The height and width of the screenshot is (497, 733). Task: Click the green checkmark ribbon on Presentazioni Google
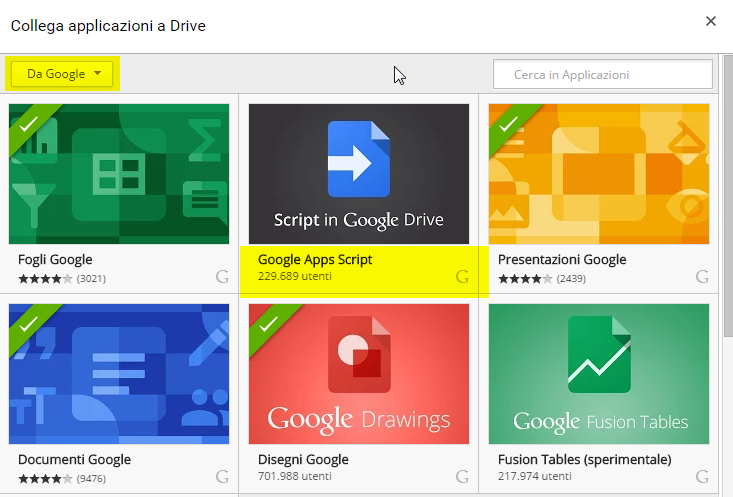click(x=509, y=124)
